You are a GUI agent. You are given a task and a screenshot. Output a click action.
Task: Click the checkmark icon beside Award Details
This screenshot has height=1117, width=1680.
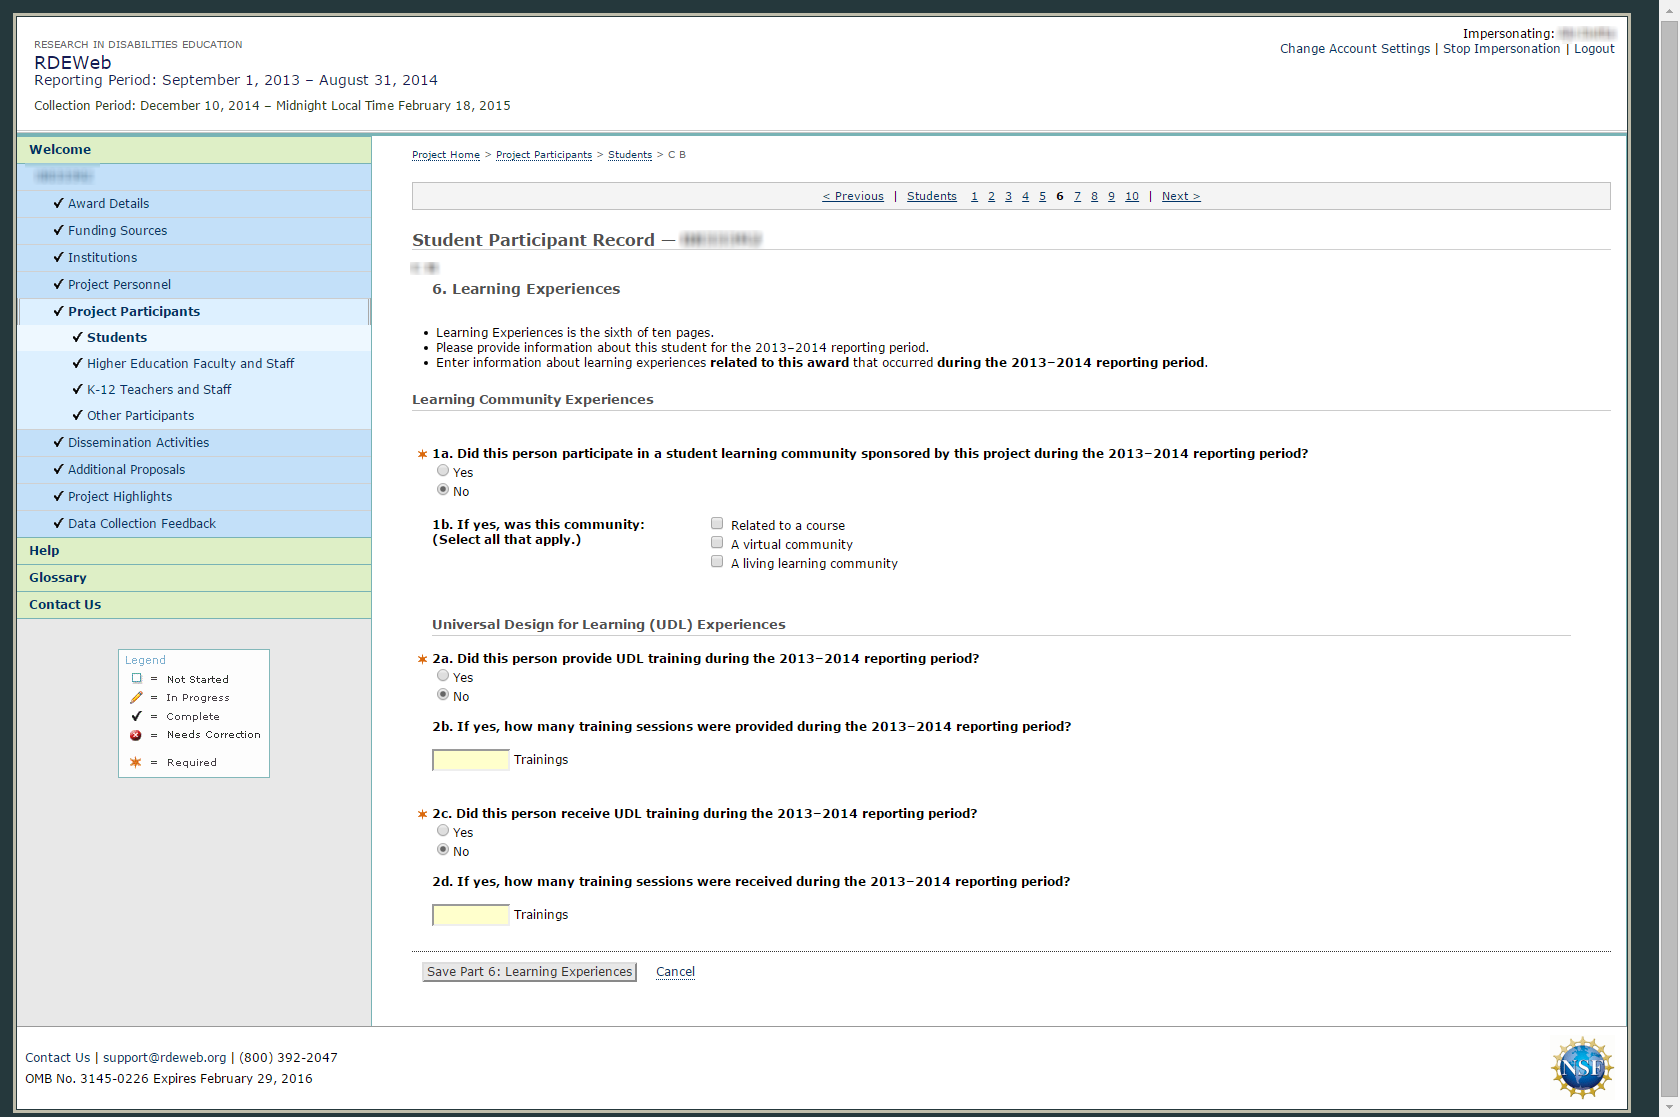pyautogui.click(x=58, y=203)
